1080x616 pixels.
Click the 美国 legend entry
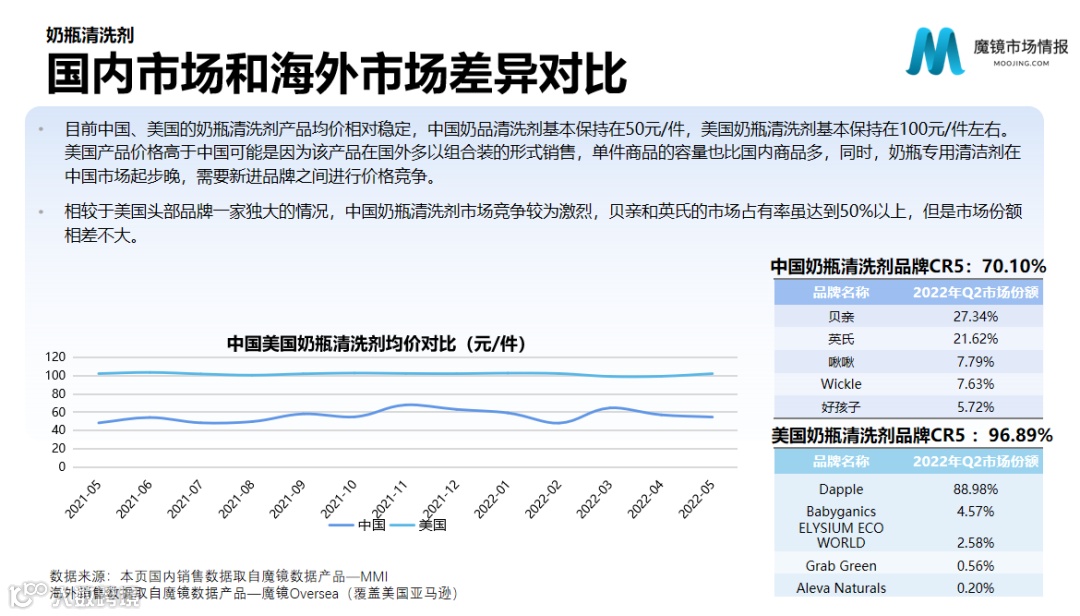(419, 525)
